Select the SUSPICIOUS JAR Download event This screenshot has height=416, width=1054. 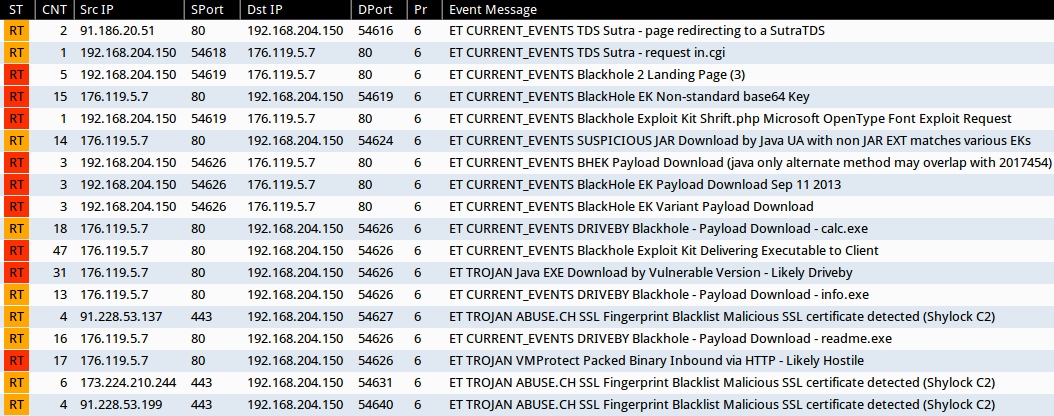point(740,141)
